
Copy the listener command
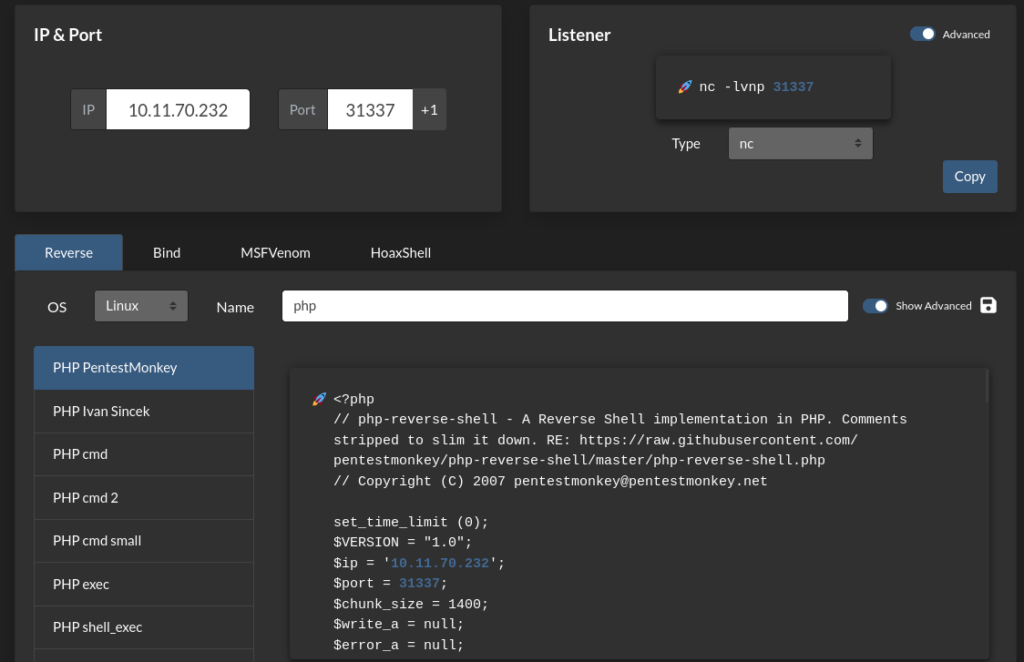970,176
